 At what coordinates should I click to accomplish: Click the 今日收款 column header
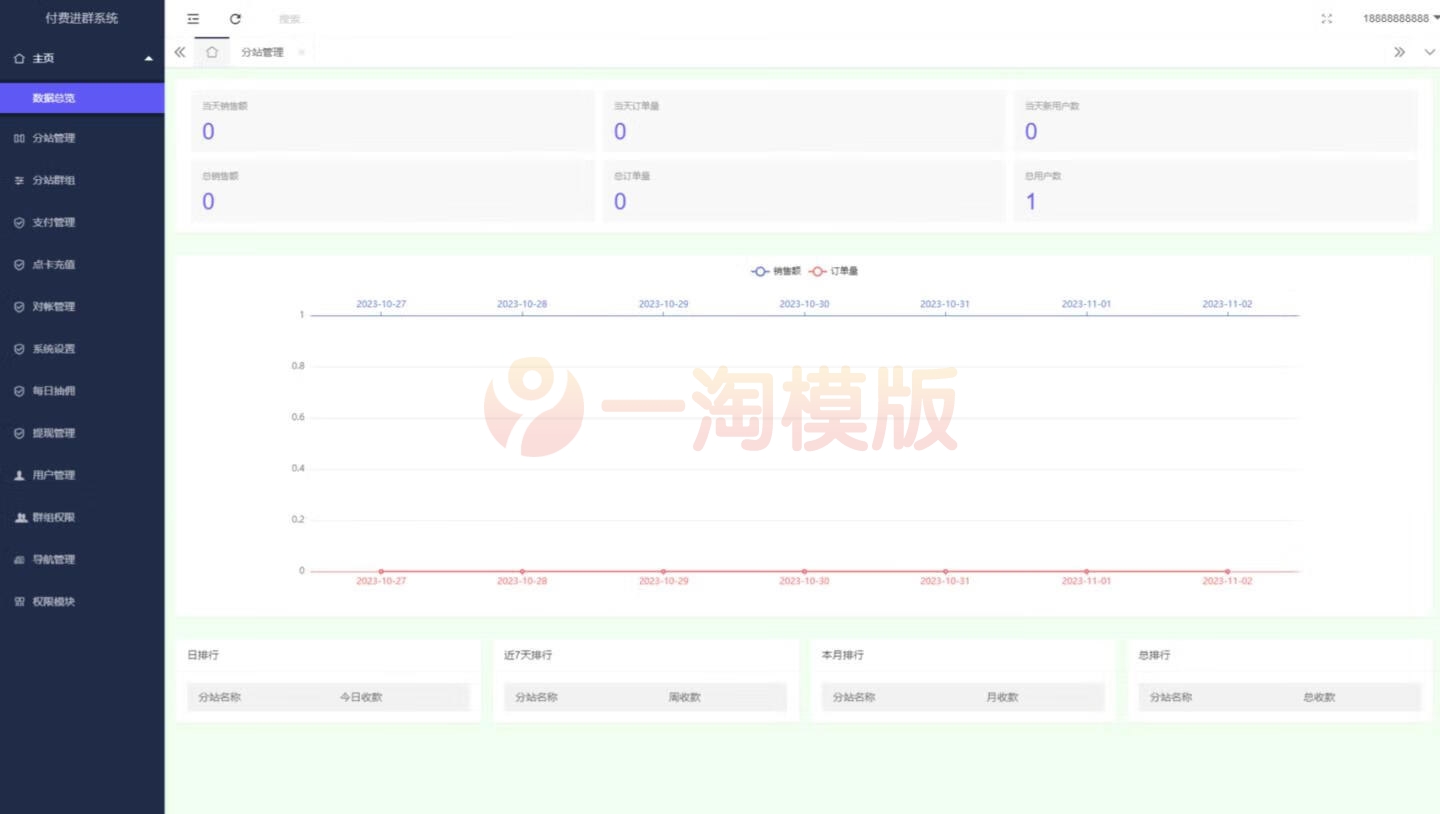tap(361, 697)
